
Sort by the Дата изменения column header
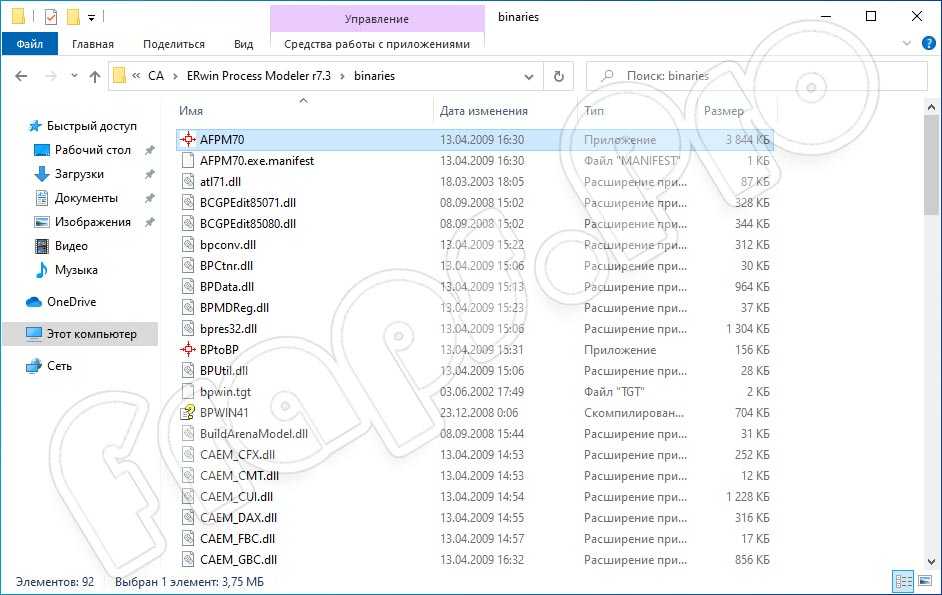coord(505,111)
